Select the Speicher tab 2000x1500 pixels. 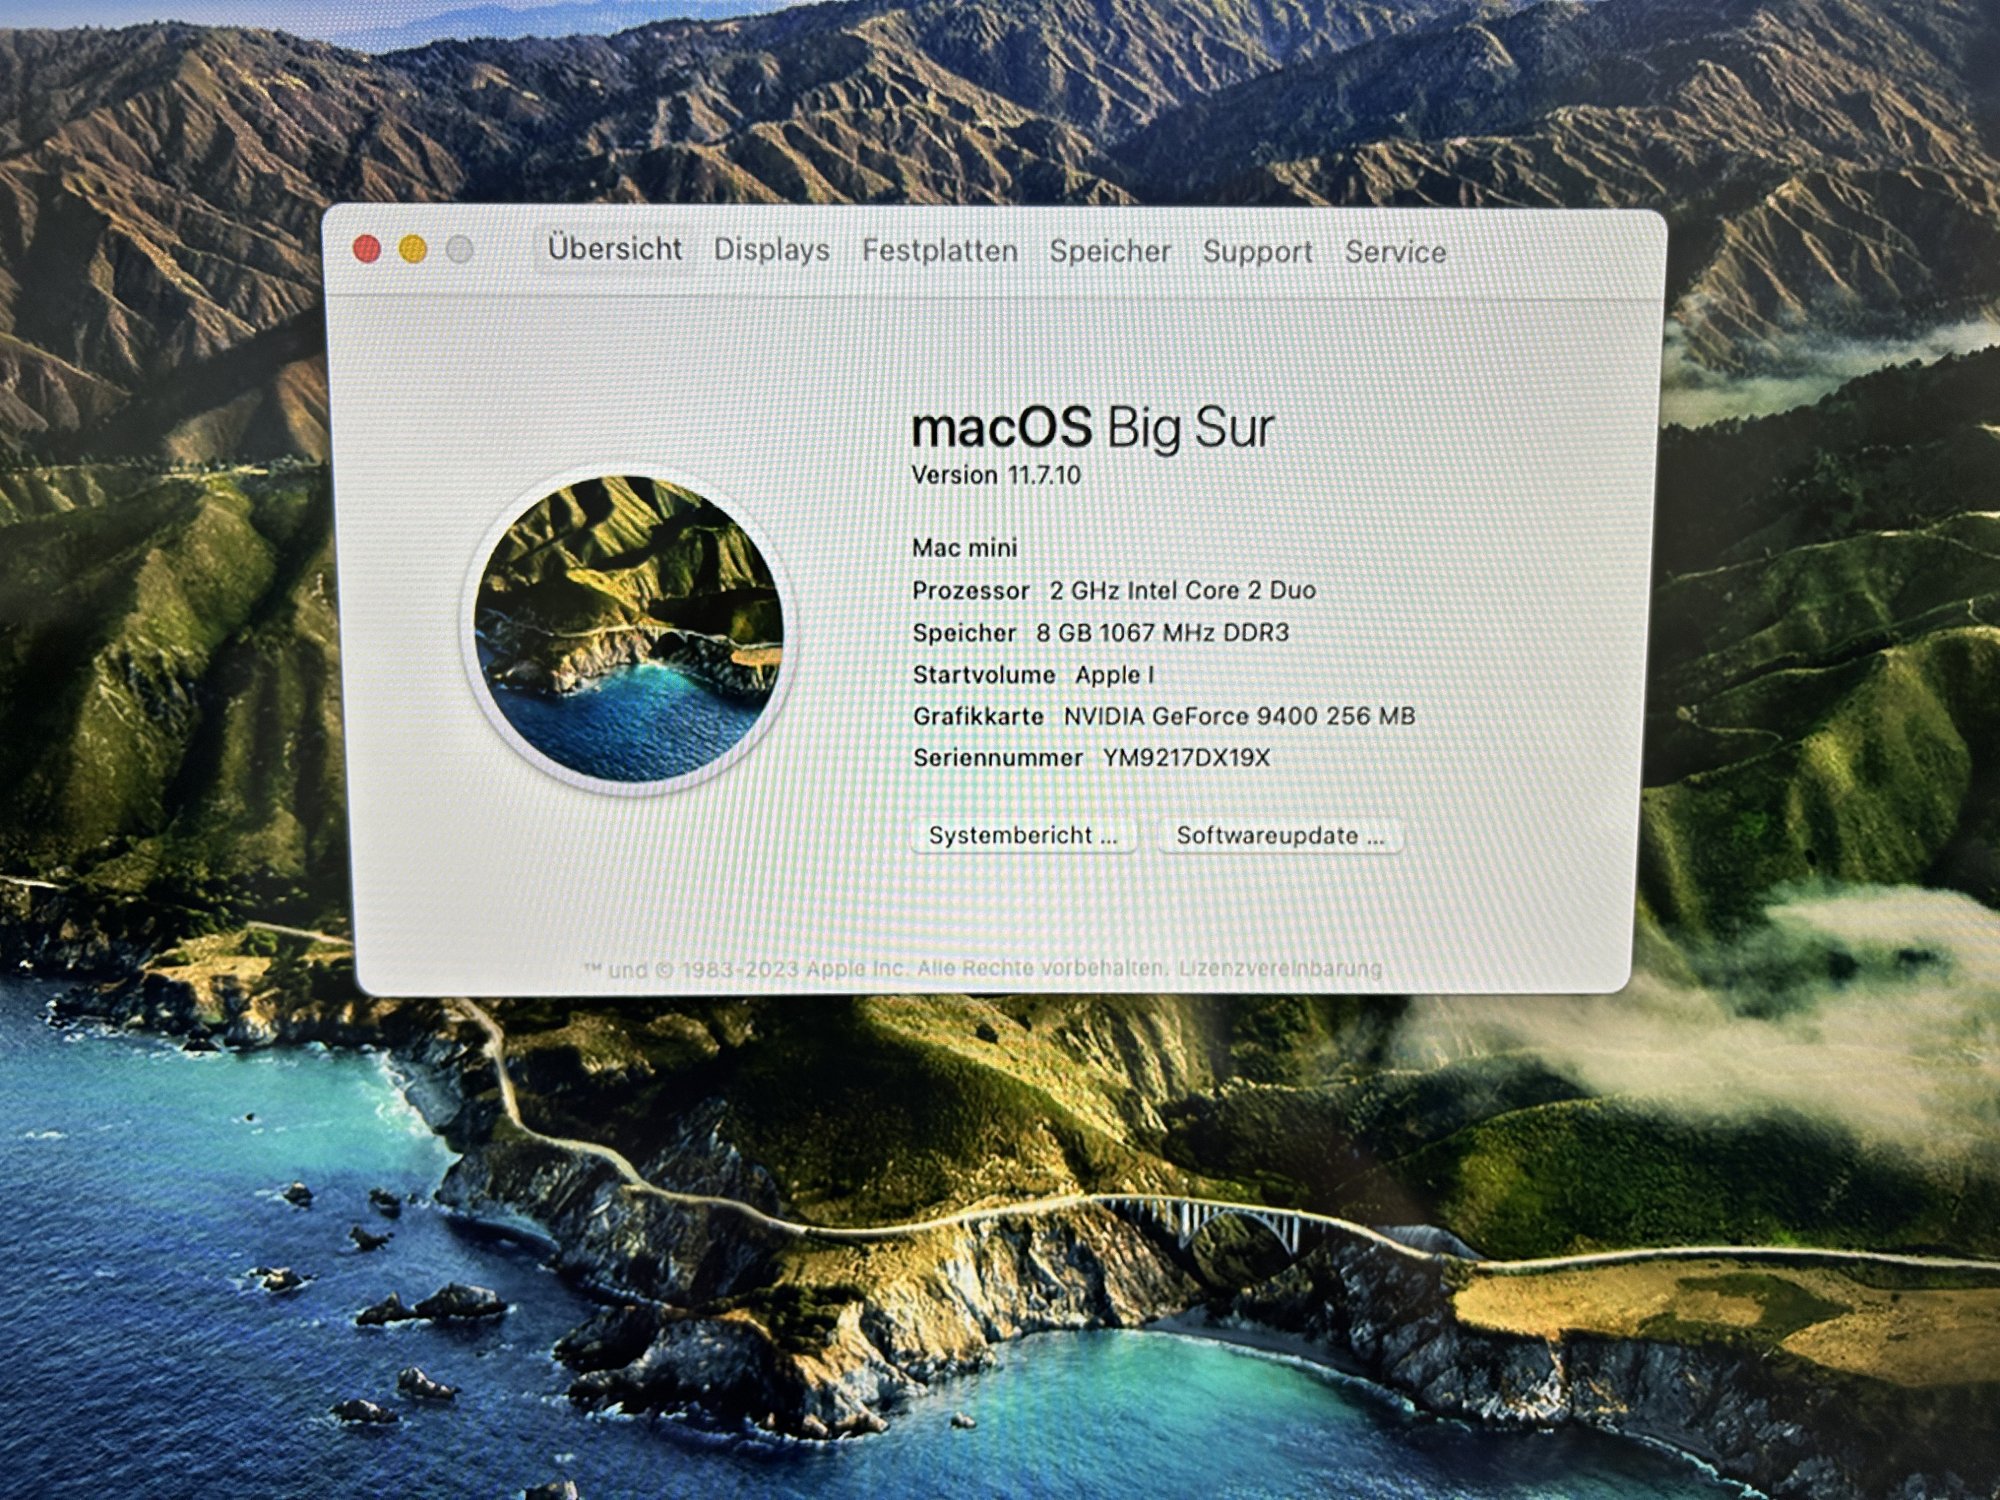(1109, 252)
